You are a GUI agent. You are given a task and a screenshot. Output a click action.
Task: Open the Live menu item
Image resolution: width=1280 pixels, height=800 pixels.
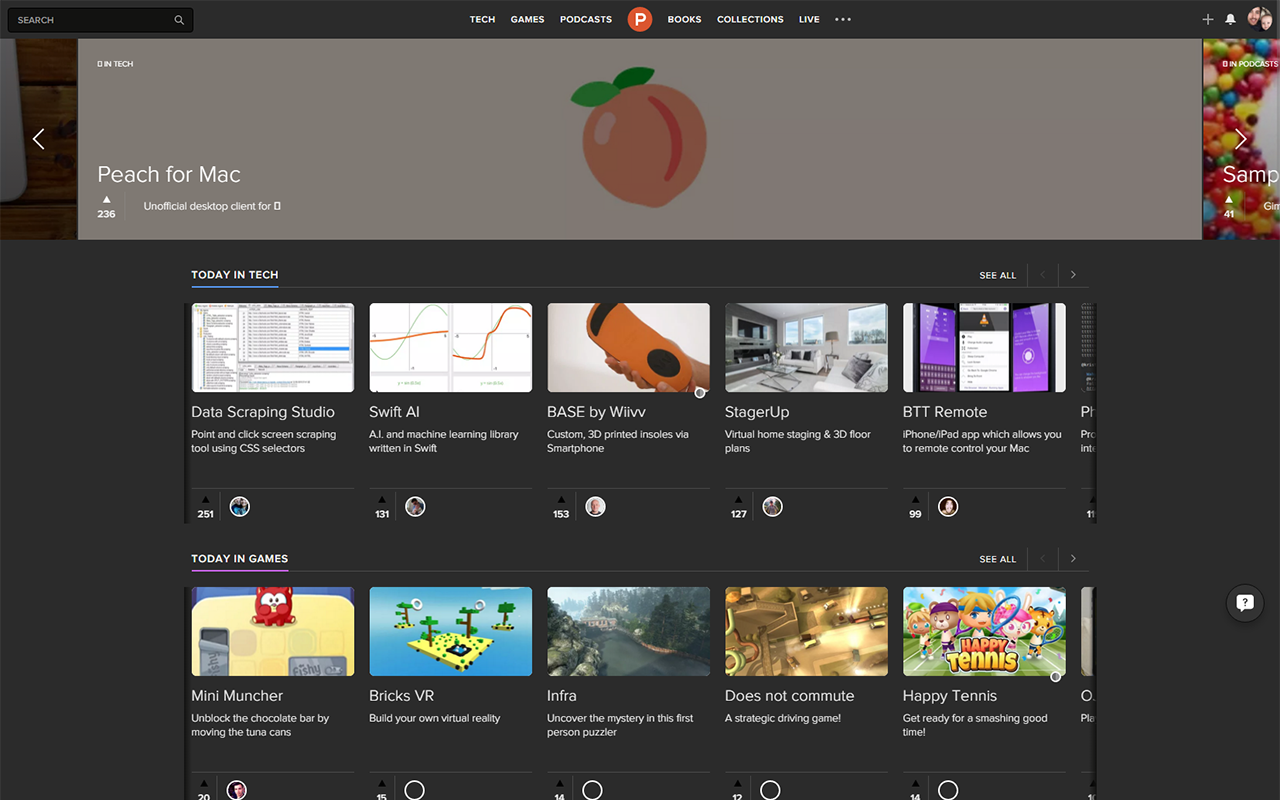809,19
